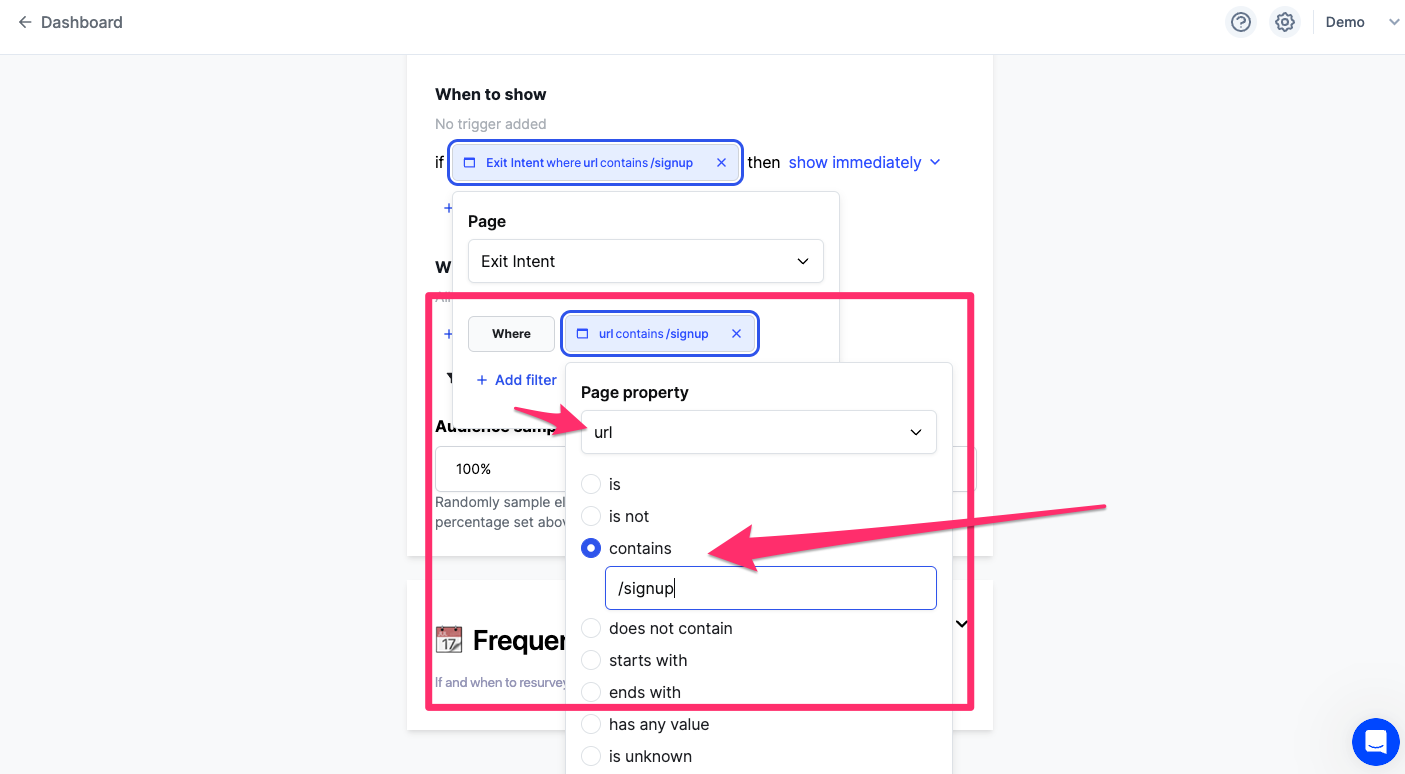
Task: Click the /signup text input field
Action: pos(771,588)
